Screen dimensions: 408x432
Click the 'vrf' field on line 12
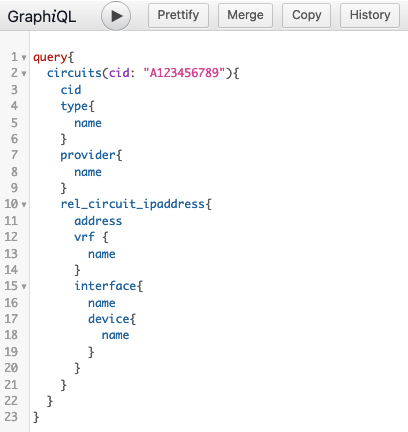click(84, 237)
